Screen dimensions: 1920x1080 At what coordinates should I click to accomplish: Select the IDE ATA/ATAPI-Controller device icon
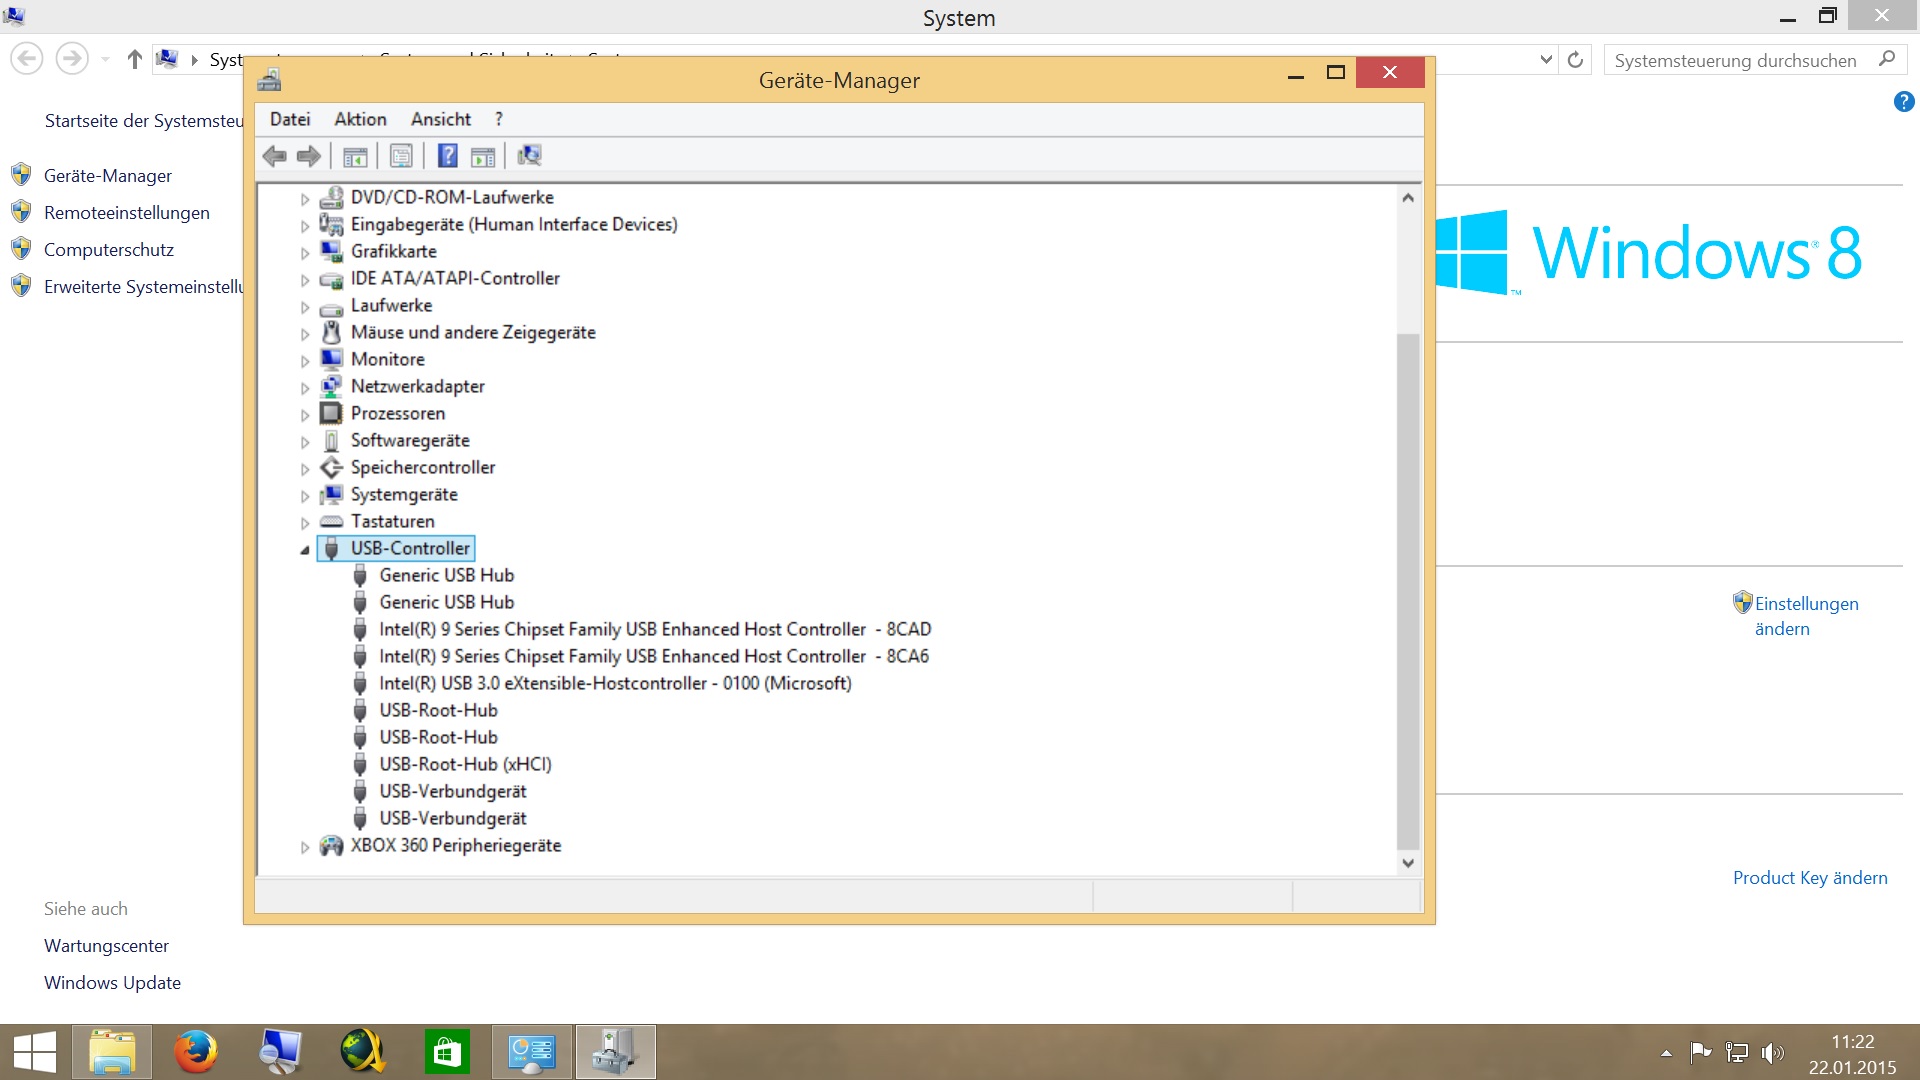[331, 279]
